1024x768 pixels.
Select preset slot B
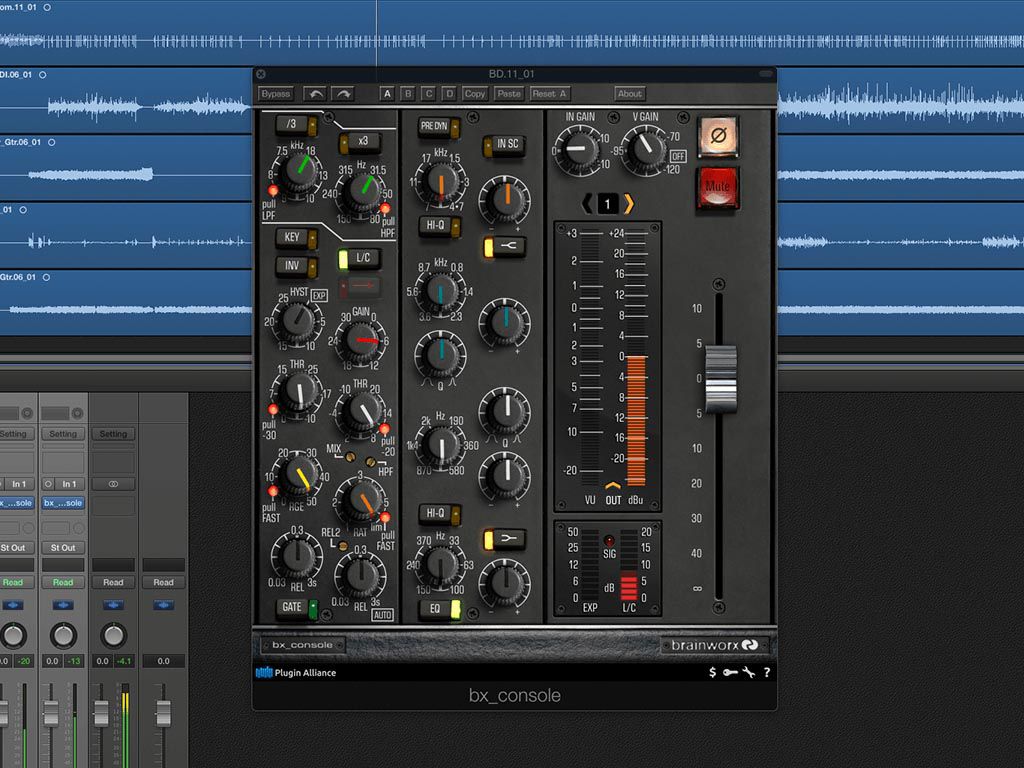407,94
